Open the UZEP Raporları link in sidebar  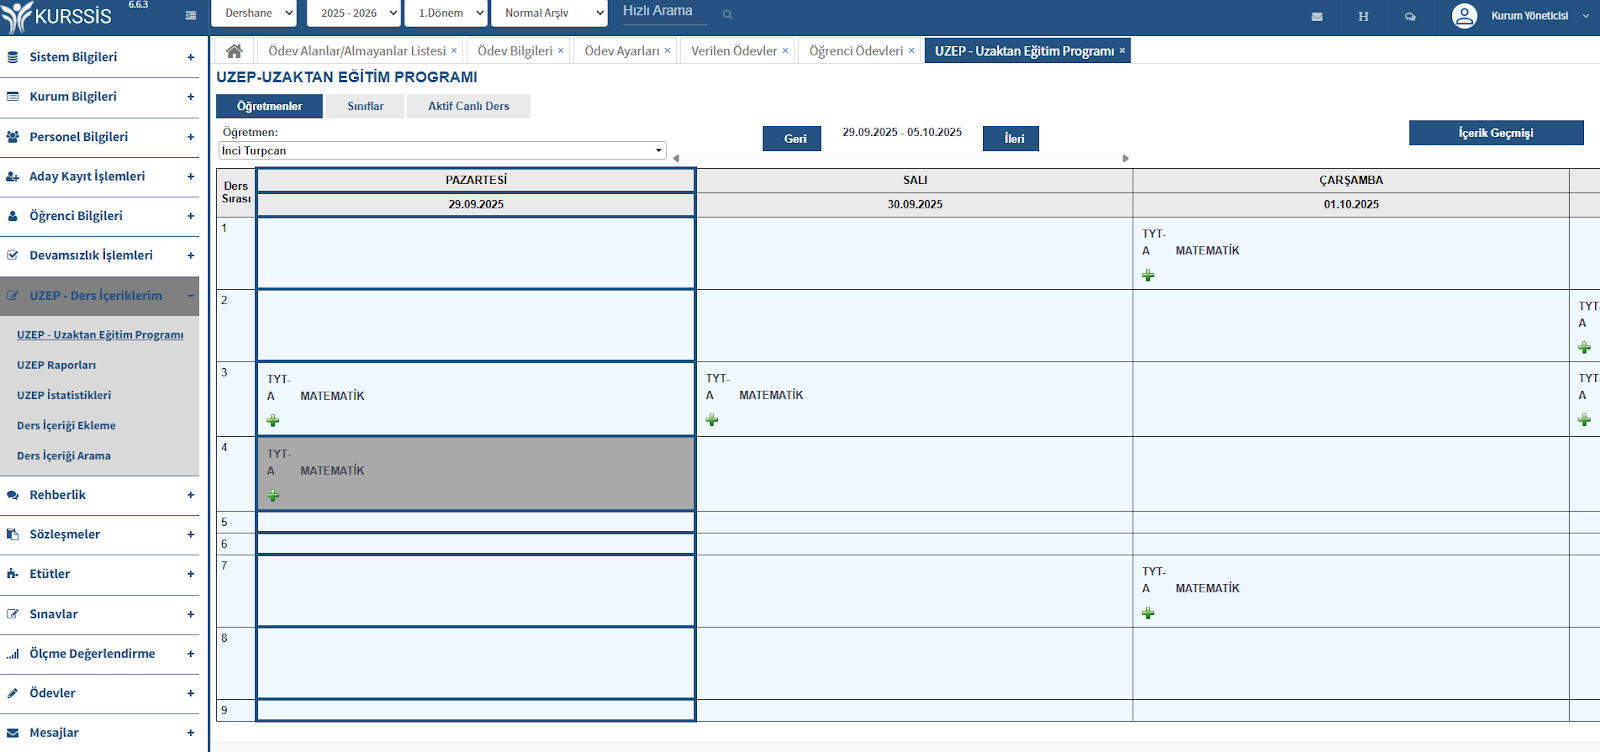pyautogui.click(x=57, y=365)
